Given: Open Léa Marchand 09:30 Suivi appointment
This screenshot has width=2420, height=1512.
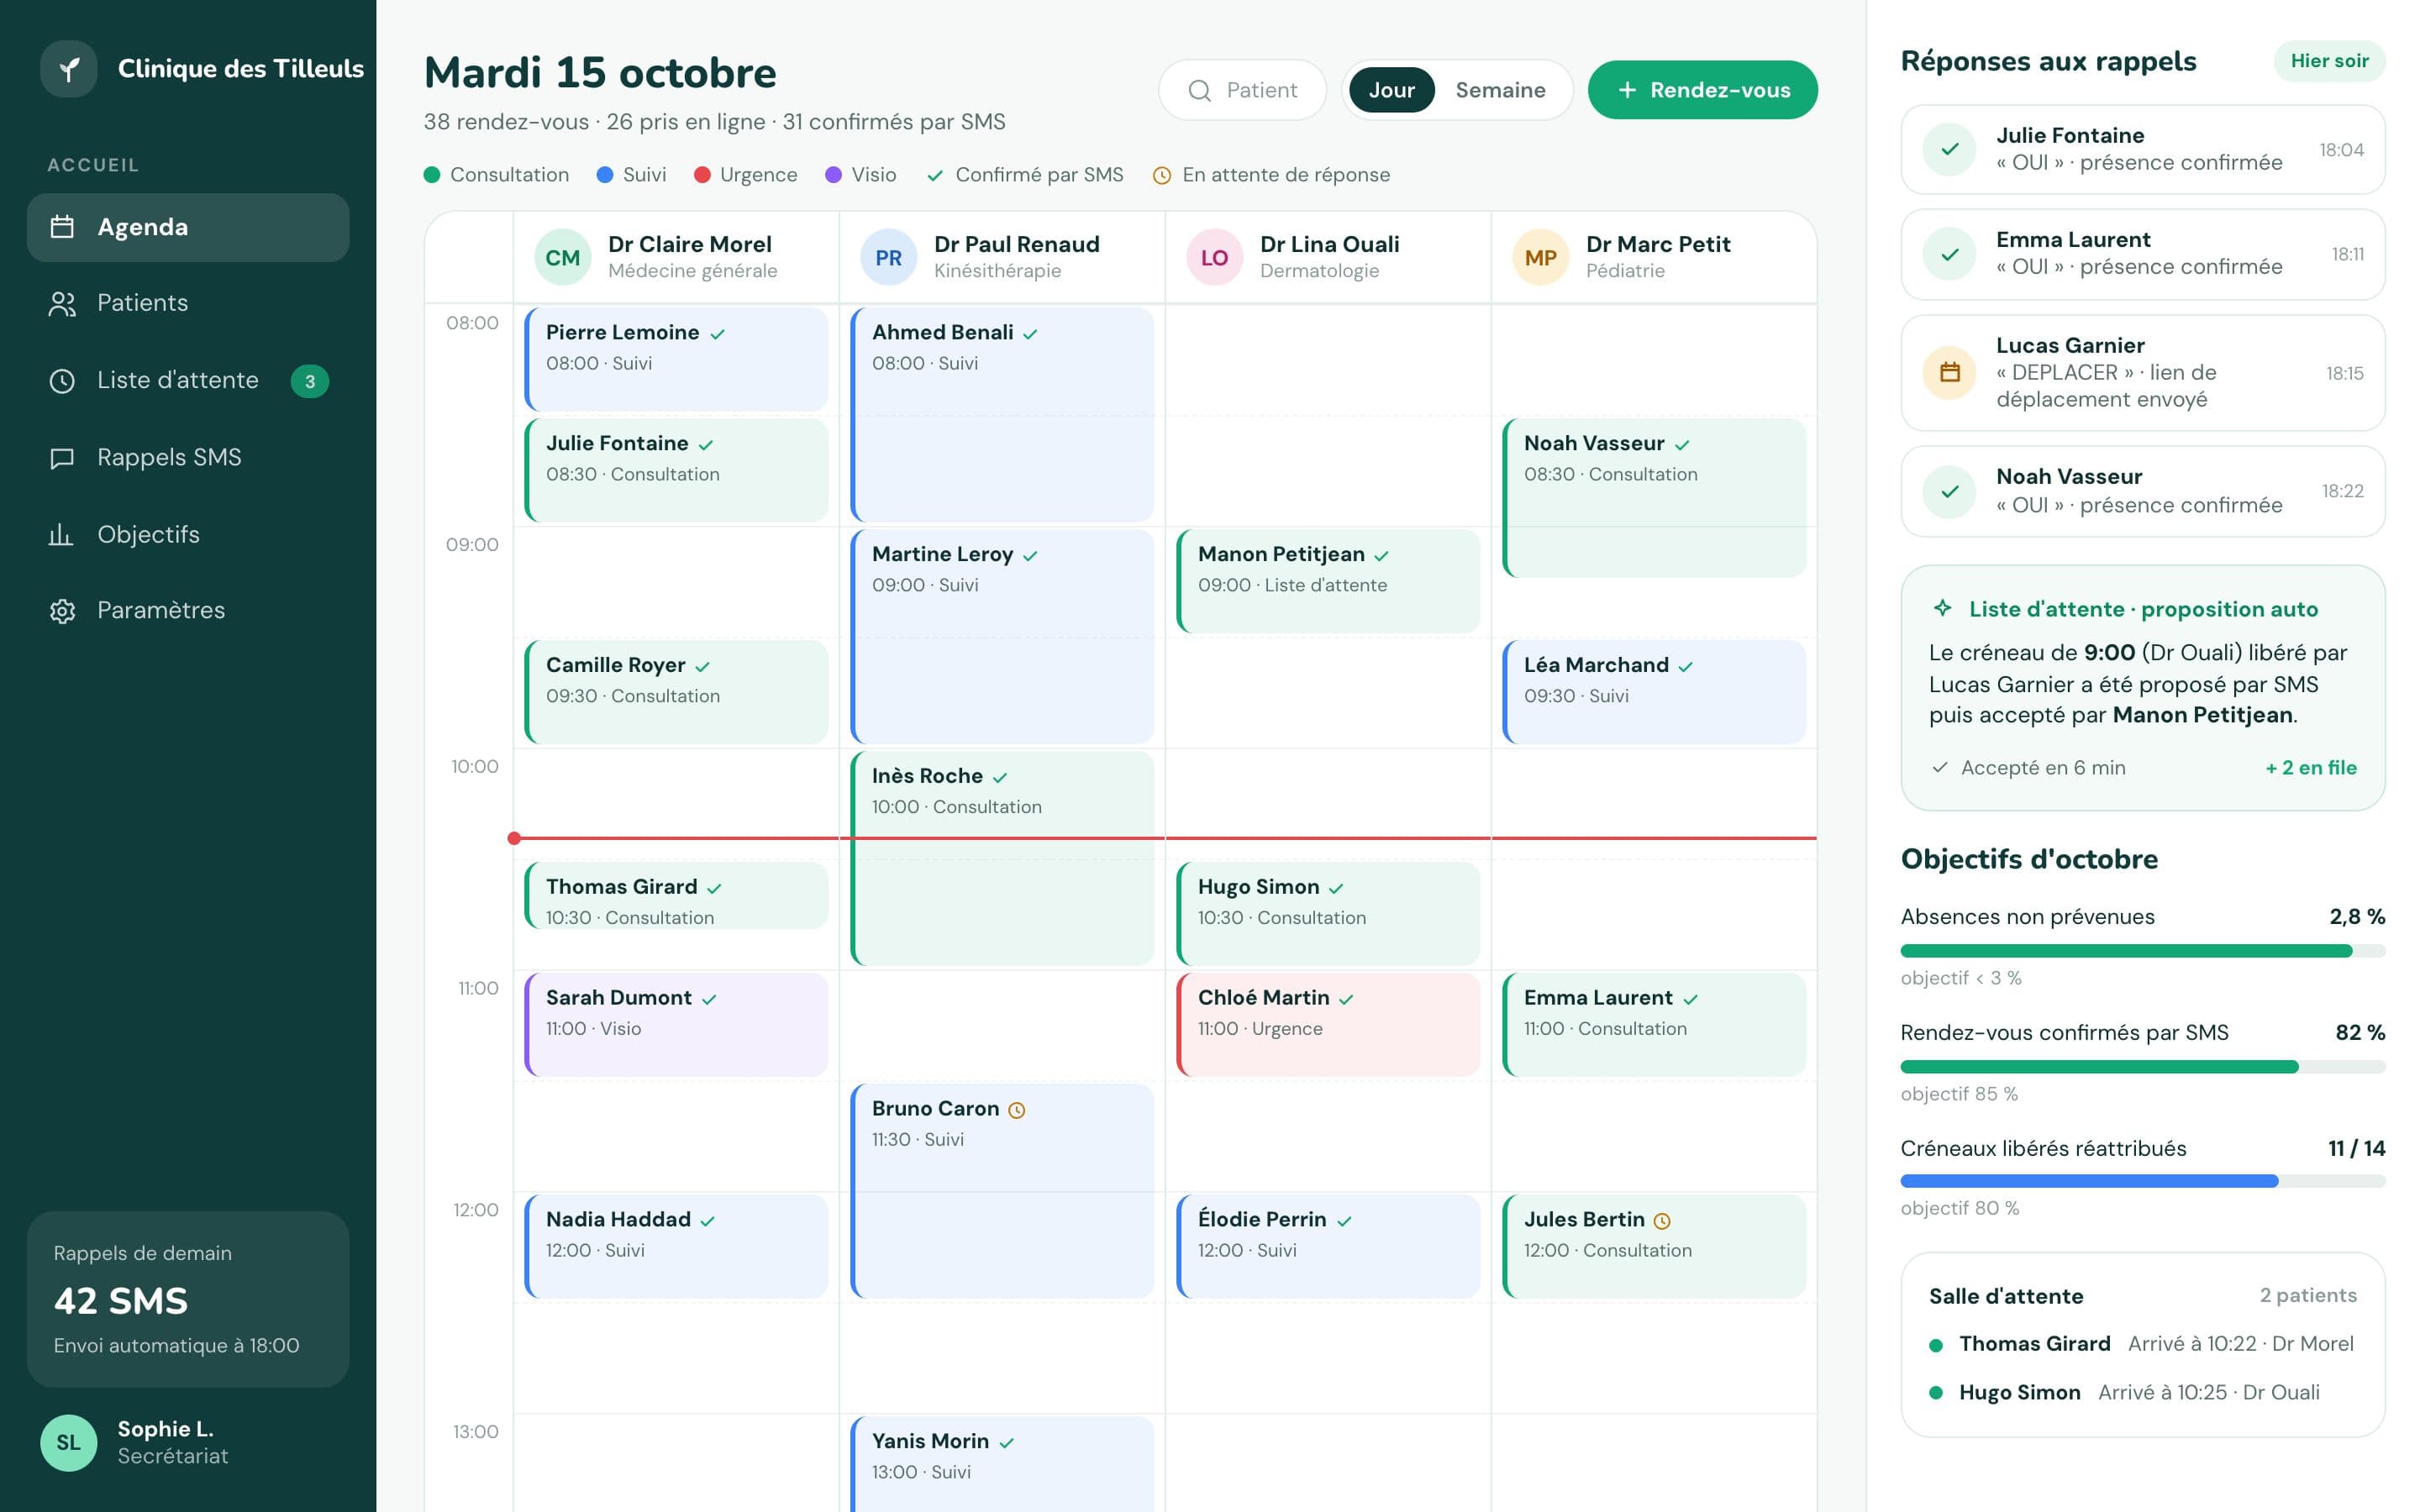Looking at the screenshot, I should [x=1654, y=692].
